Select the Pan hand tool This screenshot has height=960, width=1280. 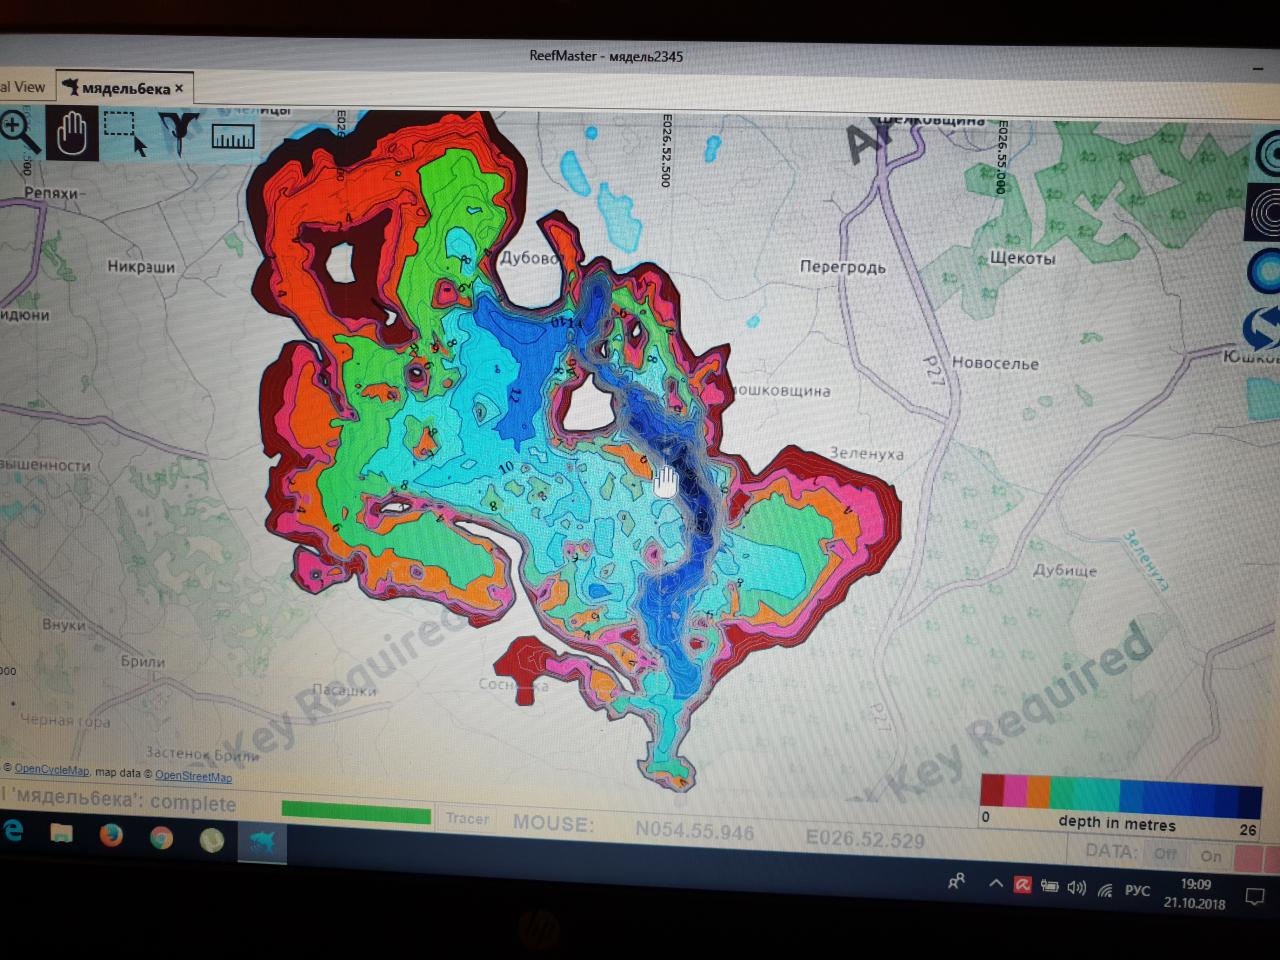72,134
